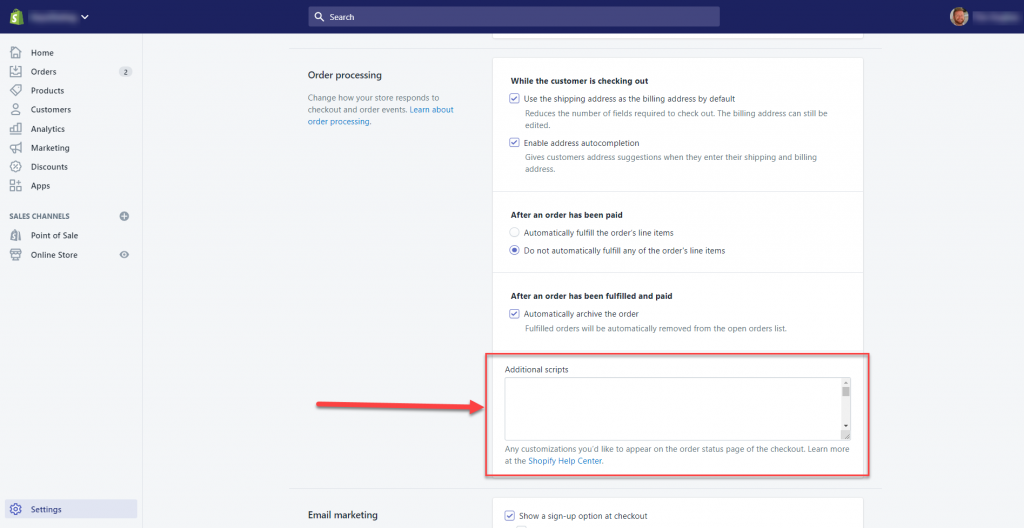Click the text area resize handle
Image resolution: width=1024 pixels, height=528 pixels.
(846, 436)
